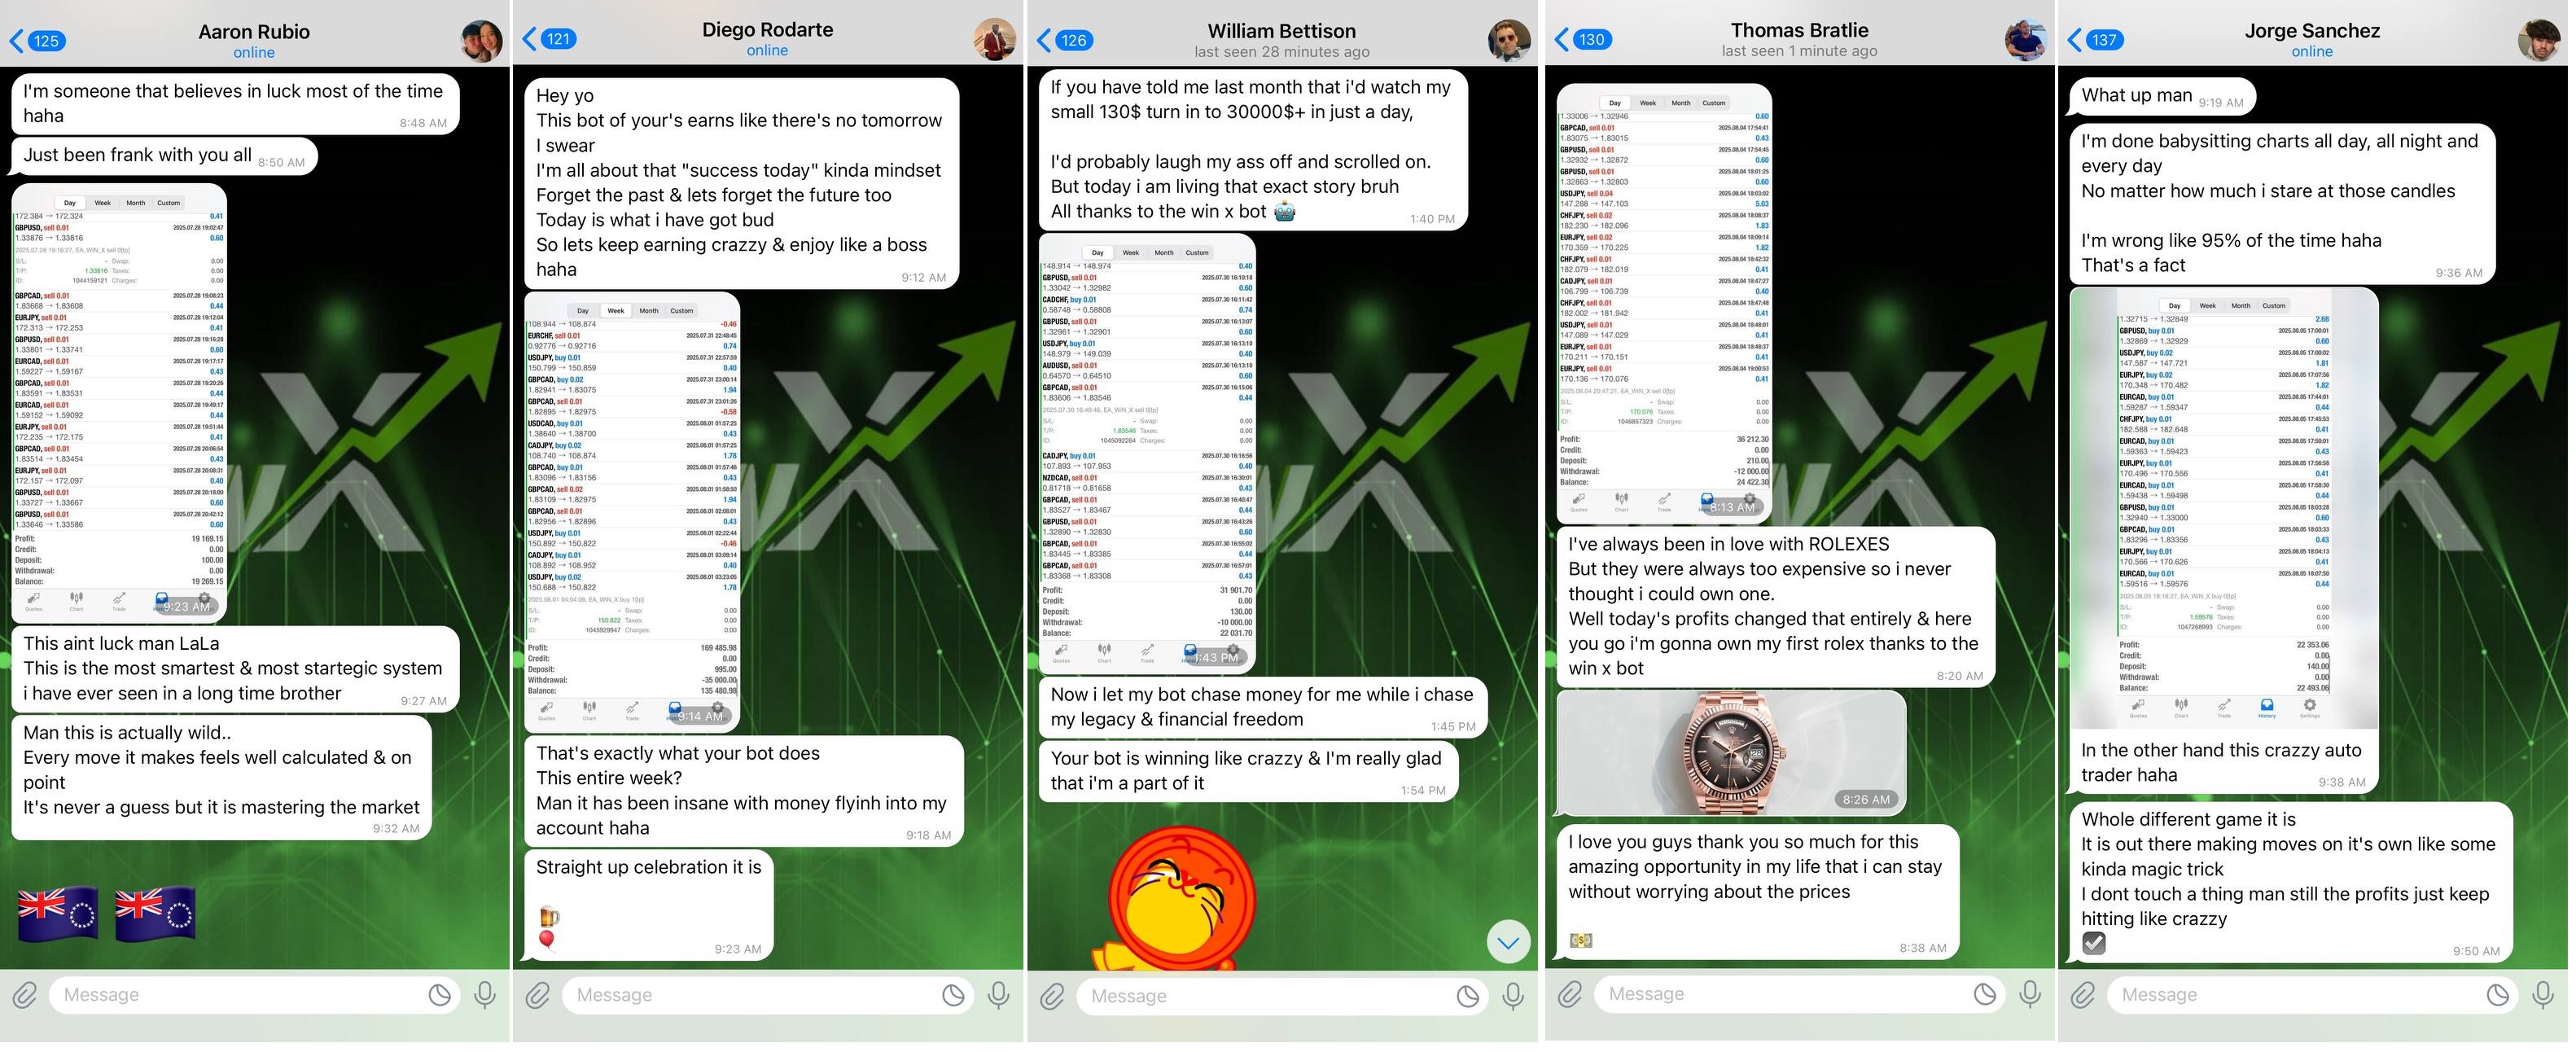Select "If you have told me last month" message
The image size is (2576, 1052).
[1253, 150]
